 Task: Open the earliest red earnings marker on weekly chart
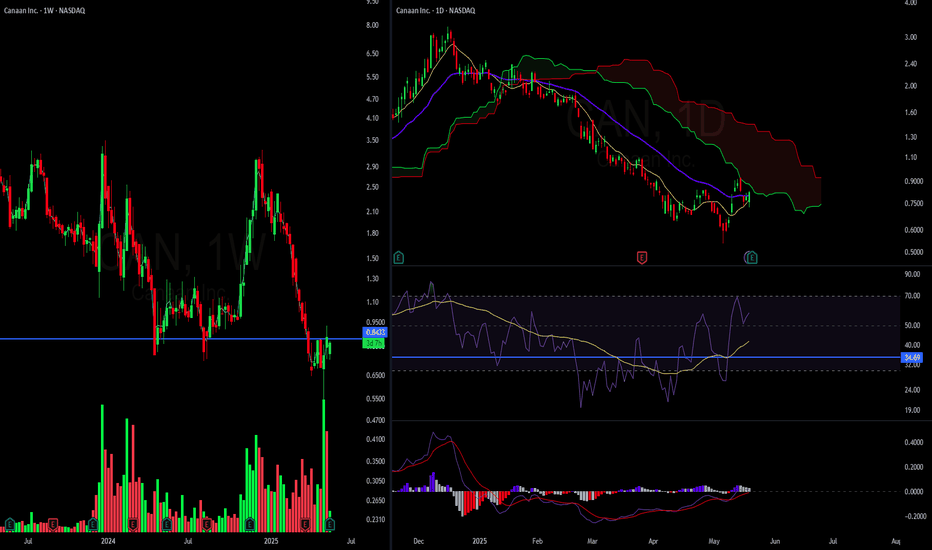point(53,524)
